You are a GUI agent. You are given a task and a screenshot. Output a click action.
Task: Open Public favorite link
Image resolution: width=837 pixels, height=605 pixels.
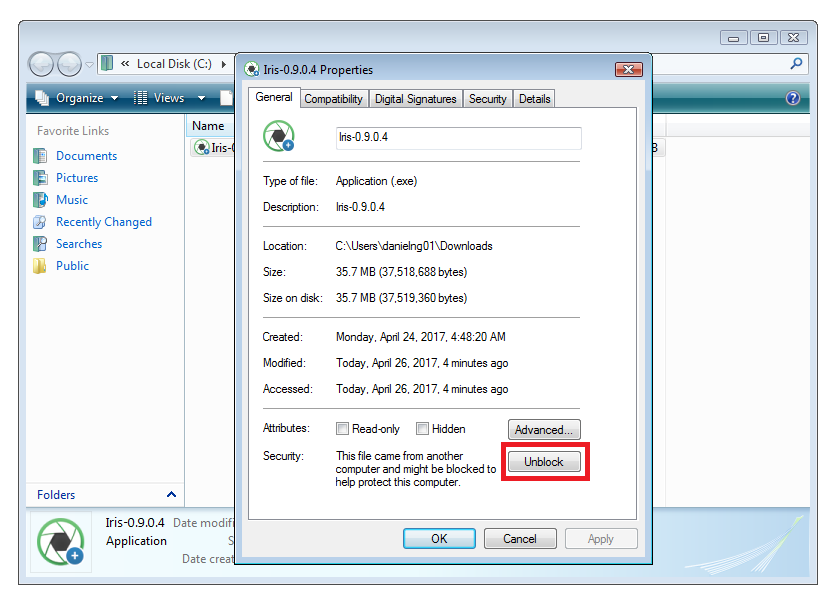coord(73,265)
